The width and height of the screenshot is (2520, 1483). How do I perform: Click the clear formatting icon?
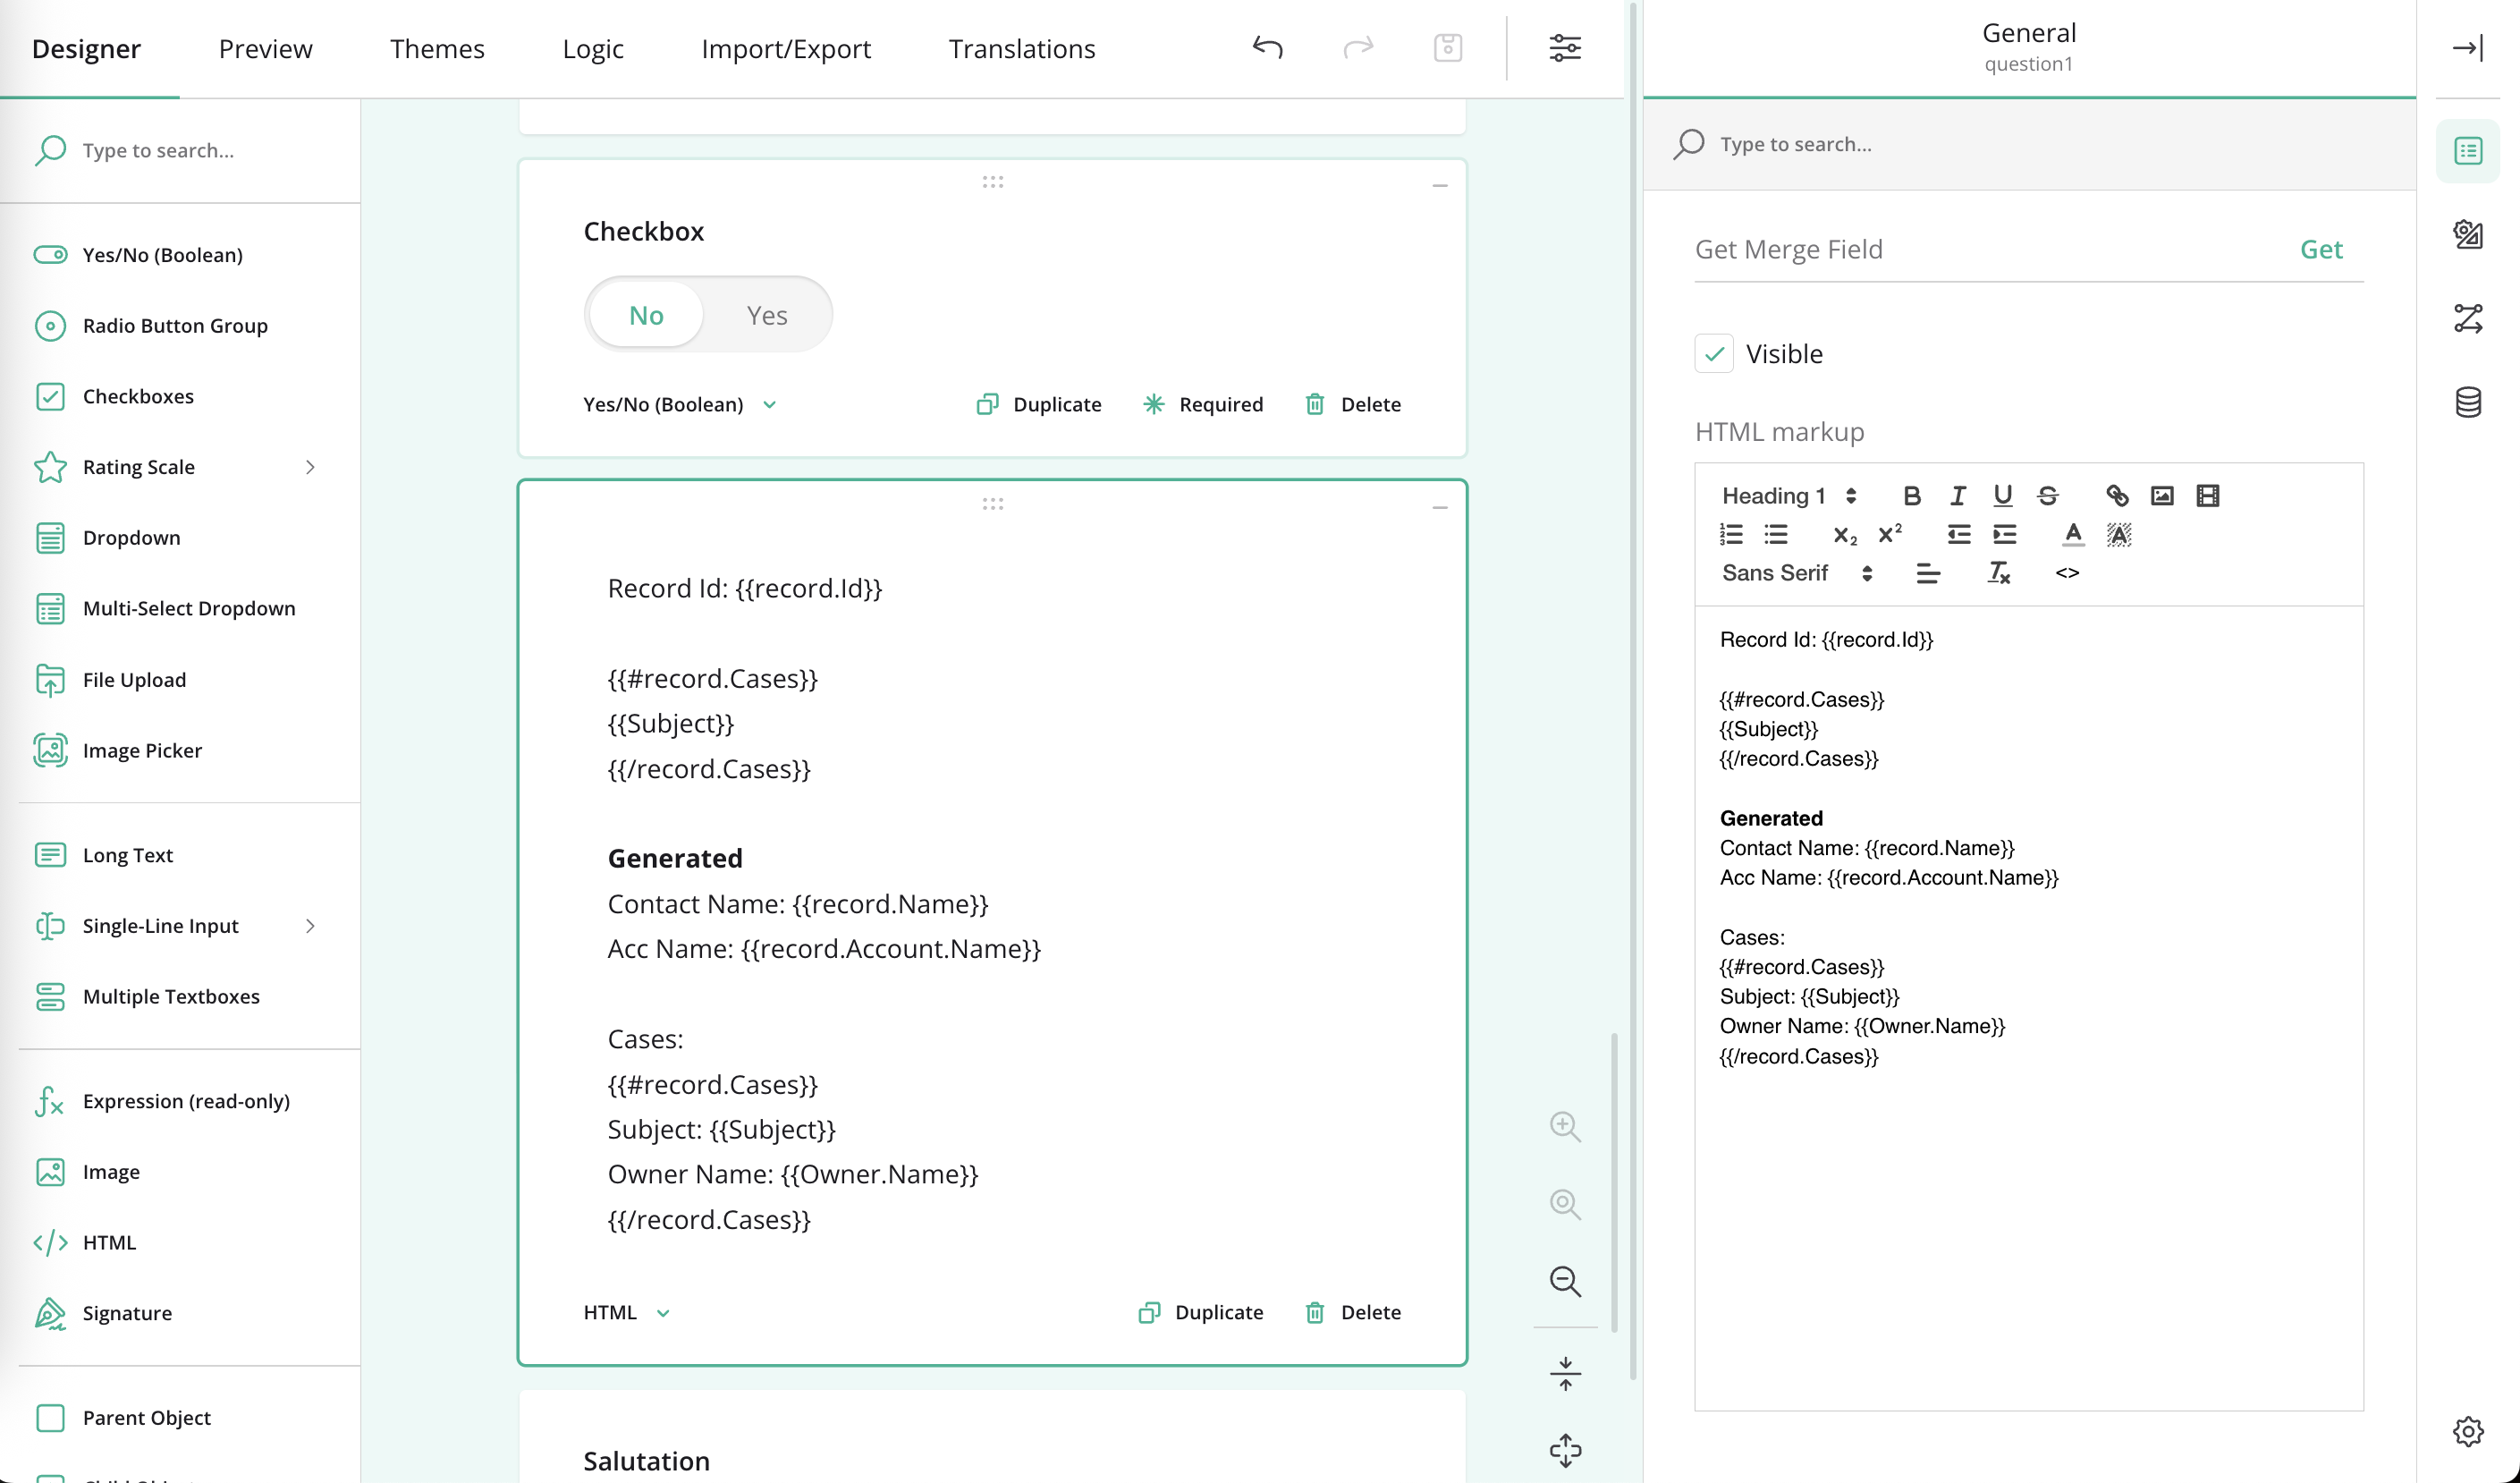point(1998,573)
